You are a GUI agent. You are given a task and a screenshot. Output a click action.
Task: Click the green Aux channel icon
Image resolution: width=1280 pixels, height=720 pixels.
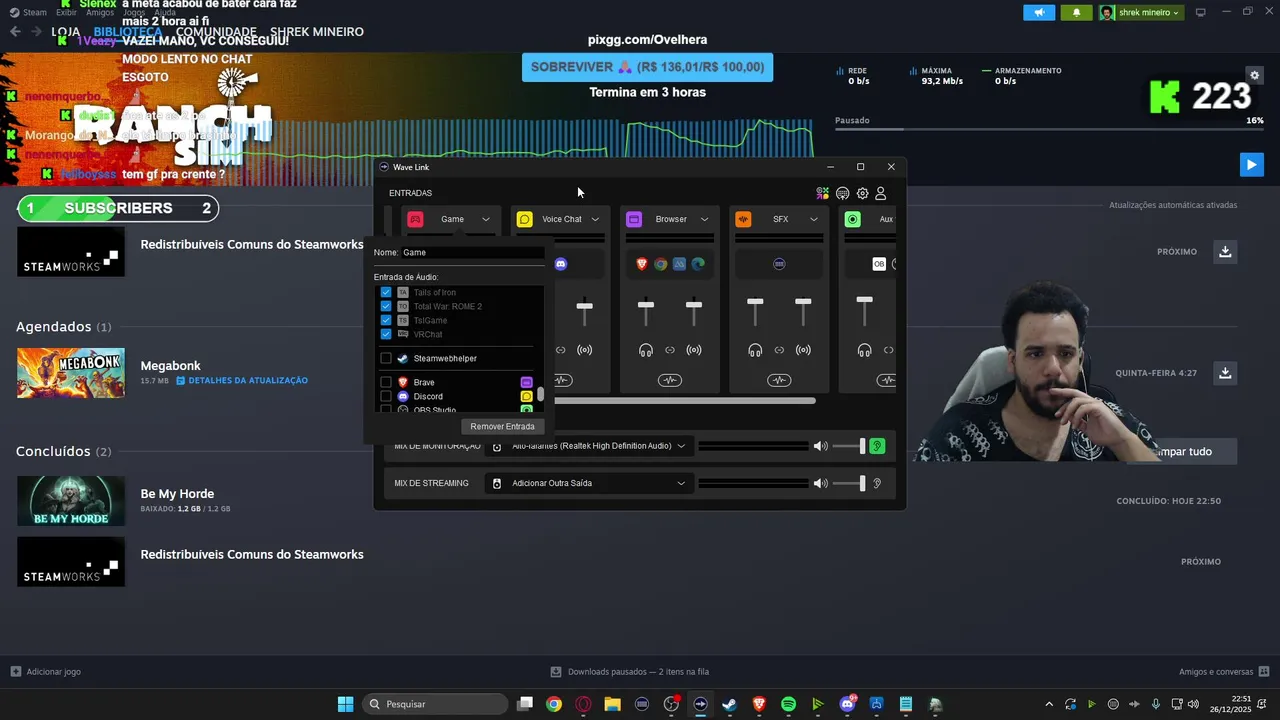click(x=852, y=219)
